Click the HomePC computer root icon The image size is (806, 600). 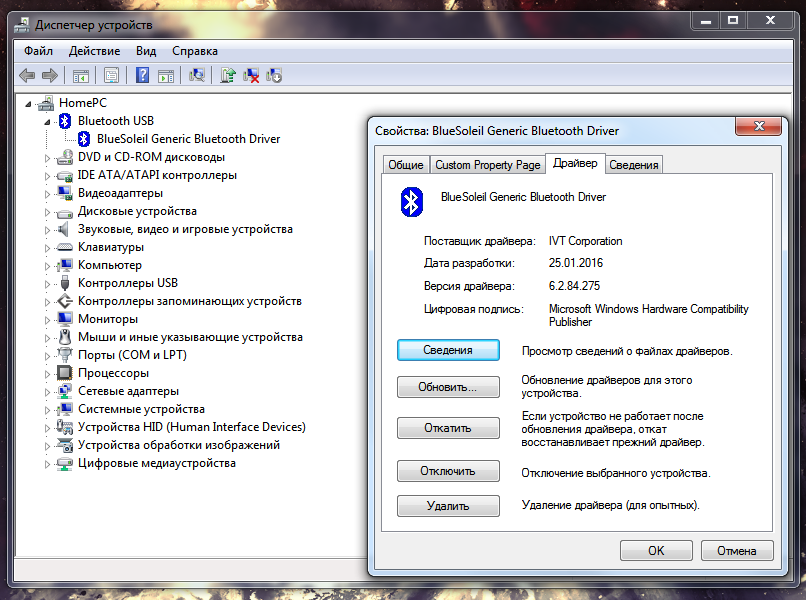tap(46, 103)
